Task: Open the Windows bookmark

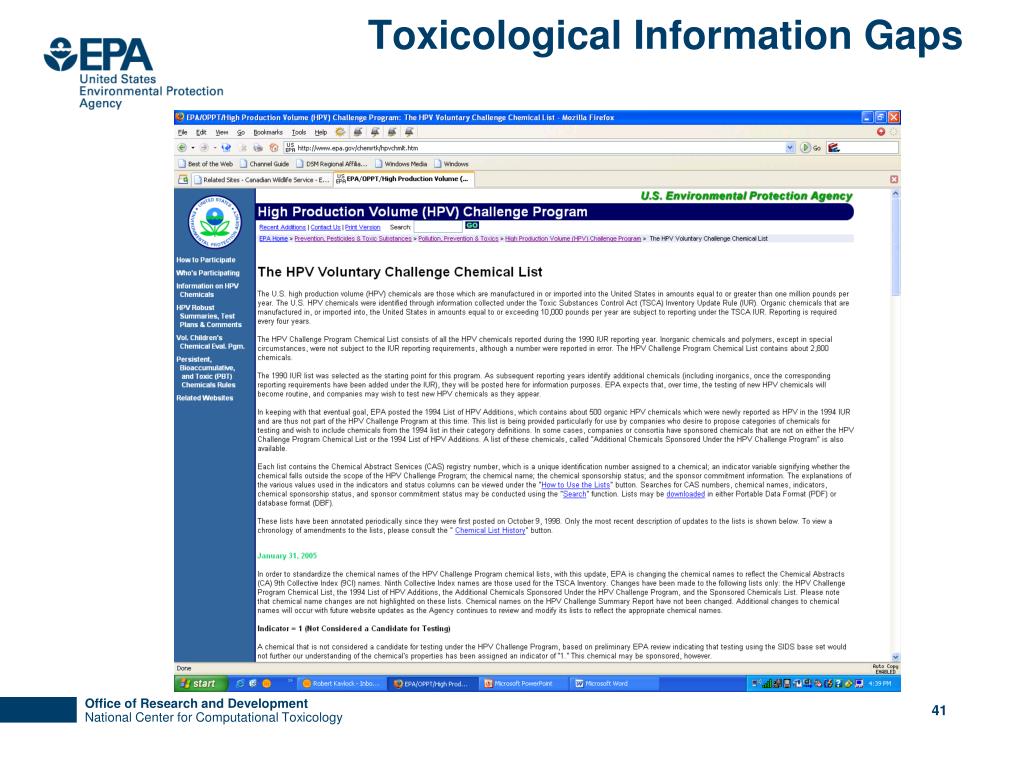Action: coord(451,164)
